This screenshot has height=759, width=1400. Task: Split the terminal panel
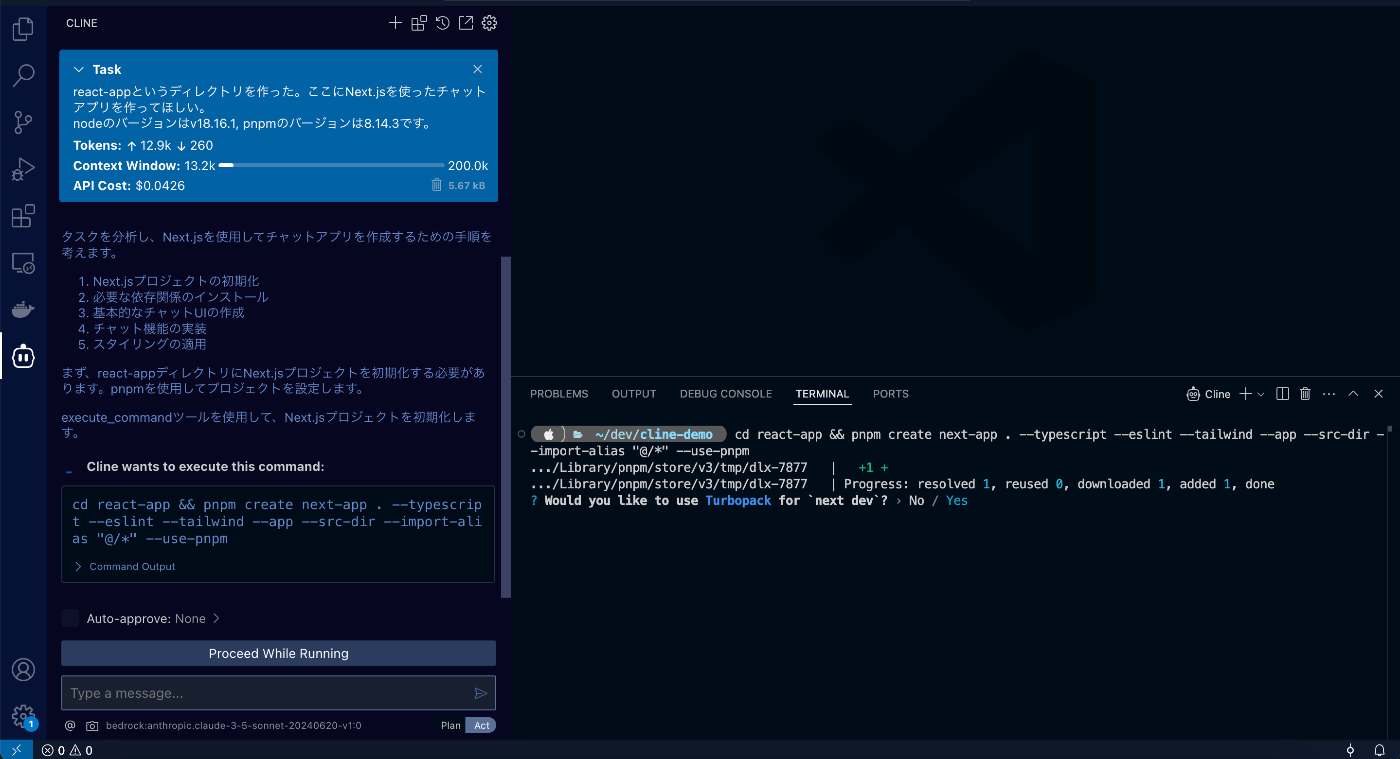(1283, 394)
